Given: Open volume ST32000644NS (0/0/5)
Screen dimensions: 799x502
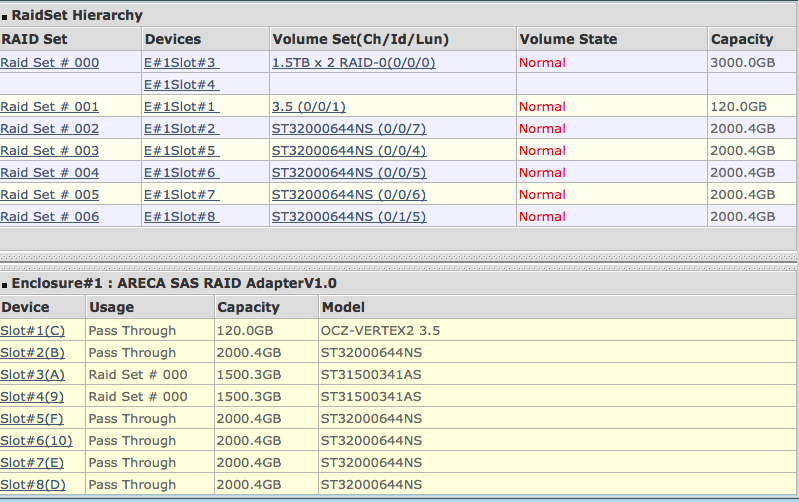Looking at the screenshot, I should click(349, 172).
